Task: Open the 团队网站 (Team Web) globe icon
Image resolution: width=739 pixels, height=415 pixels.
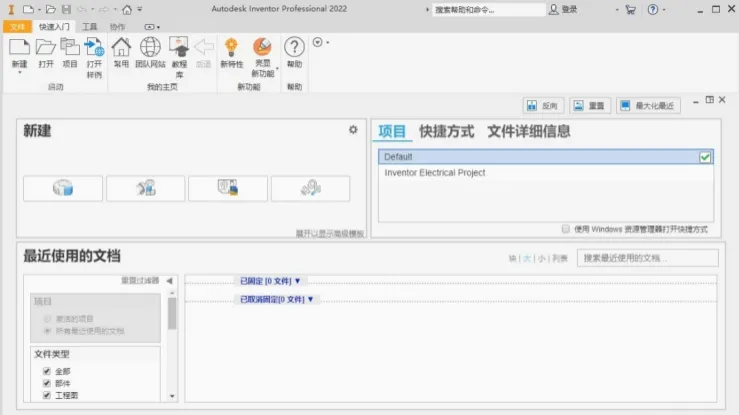Action: point(150,47)
